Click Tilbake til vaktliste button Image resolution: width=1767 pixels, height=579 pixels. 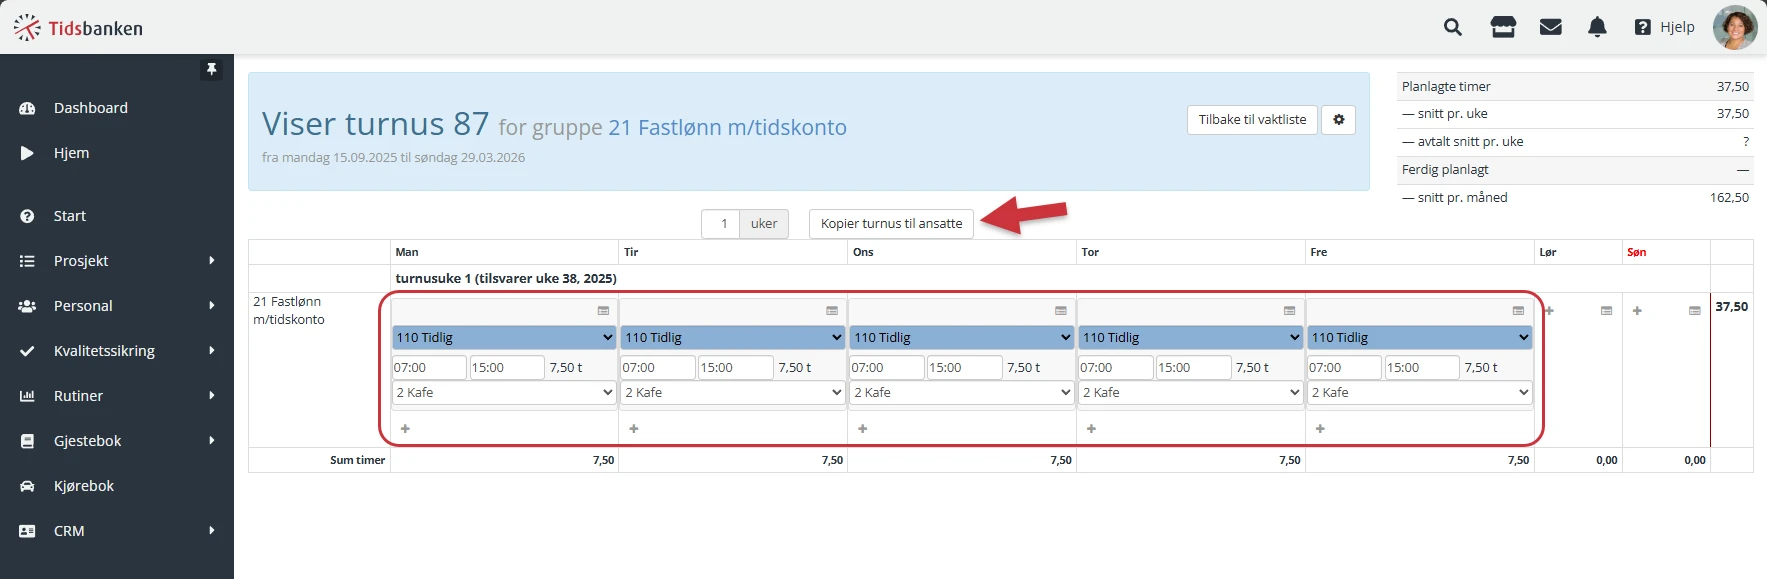pyautogui.click(x=1252, y=120)
